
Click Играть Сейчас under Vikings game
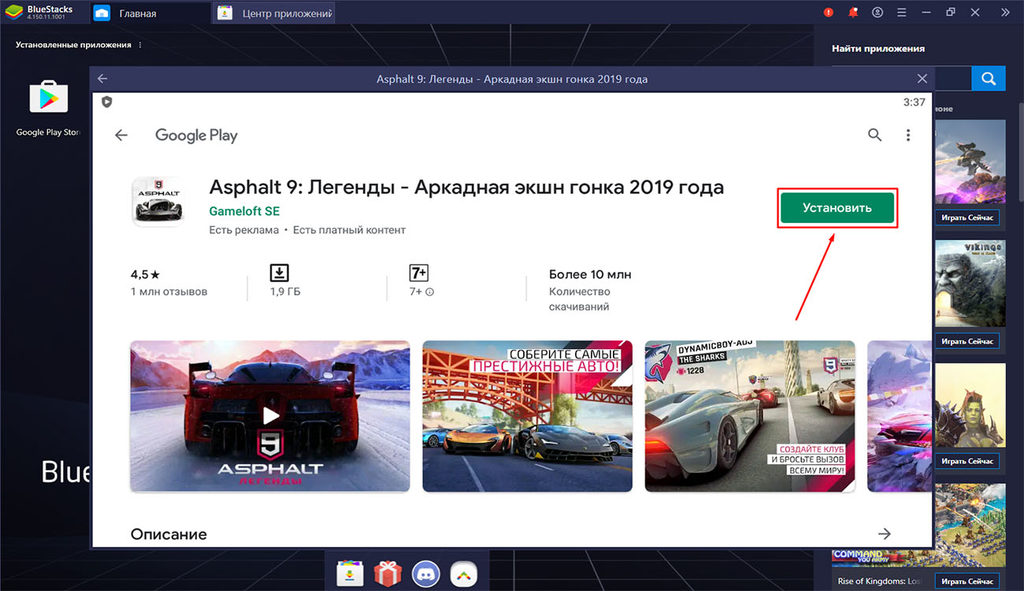(967, 341)
